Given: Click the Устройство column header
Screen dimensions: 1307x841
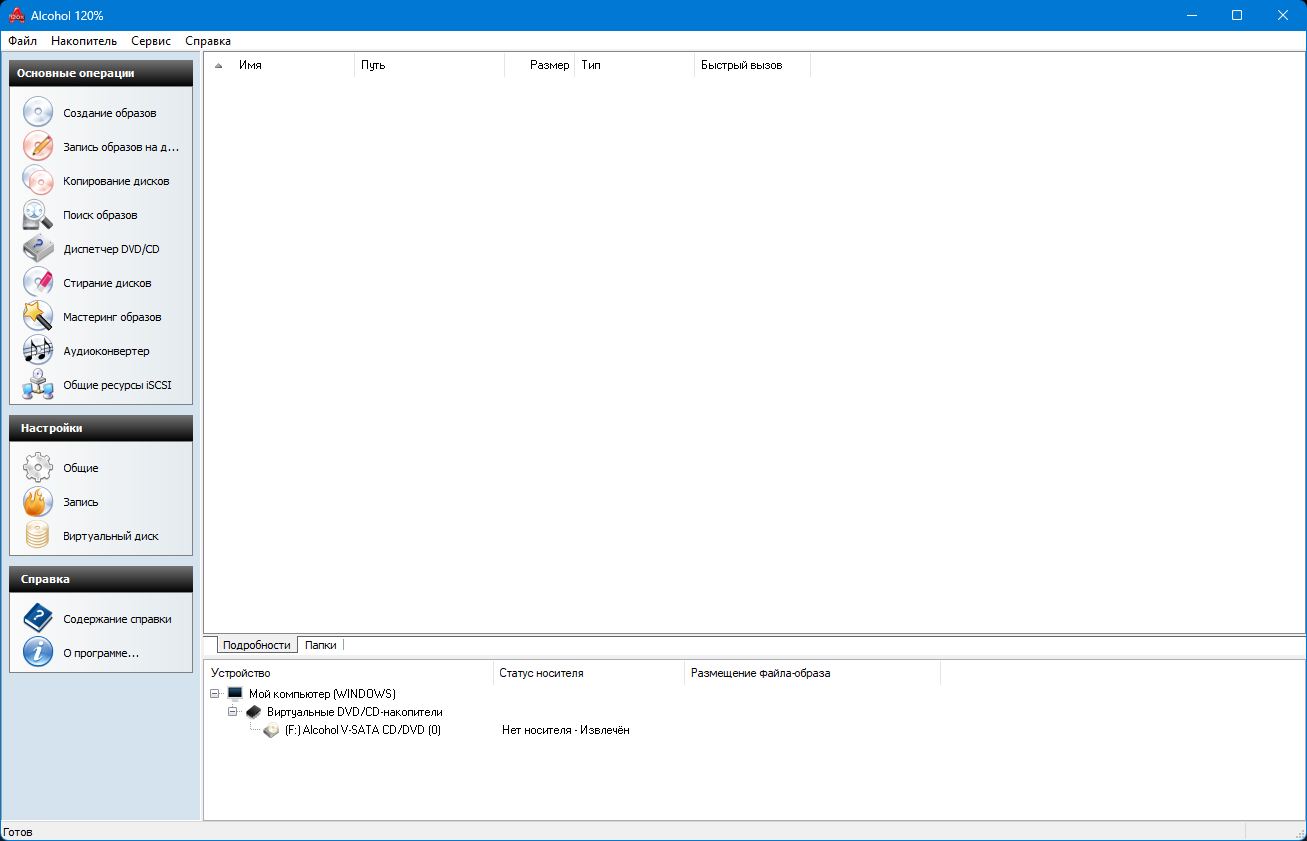Looking at the screenshot, I should (349, 673).
